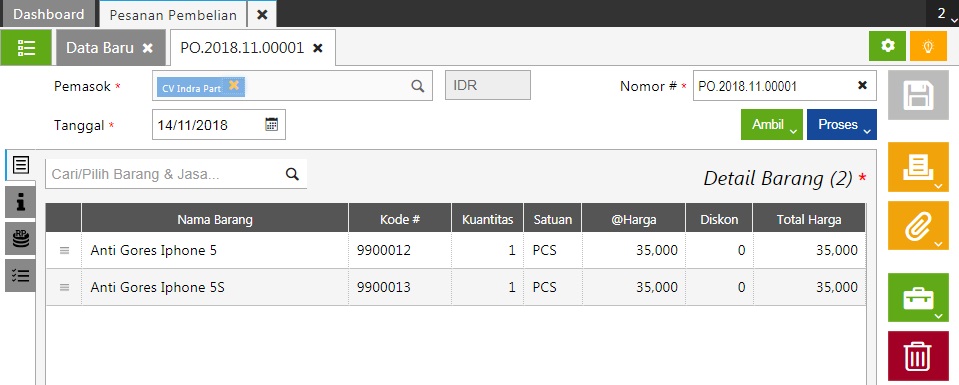Expand the Ambil dropdown button

tap(772, 125)
